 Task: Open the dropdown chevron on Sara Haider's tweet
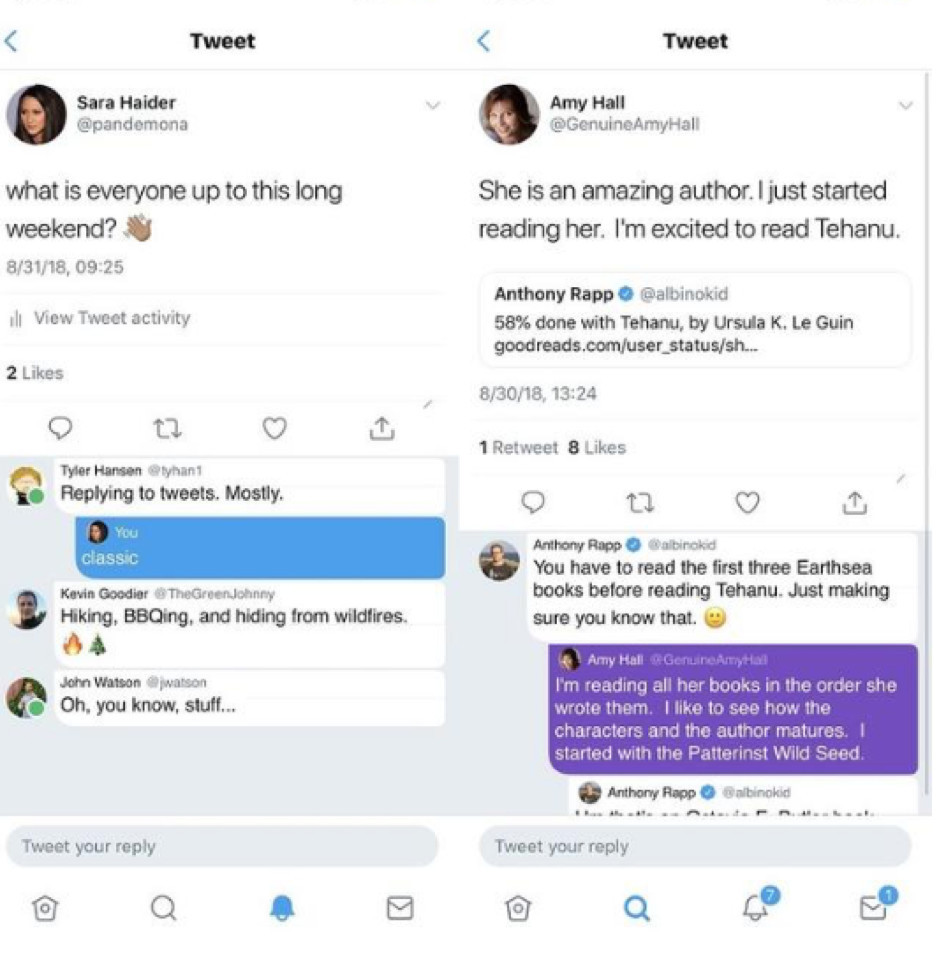tap(432, 105)
